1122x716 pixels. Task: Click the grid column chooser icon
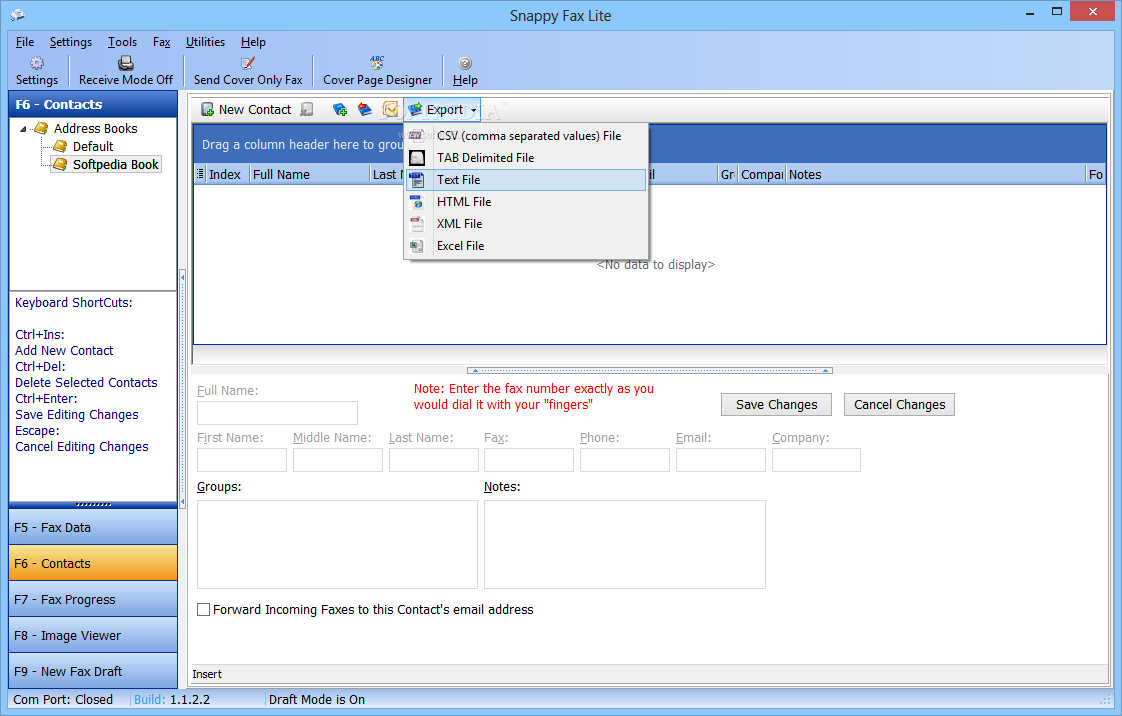point(200,174)
